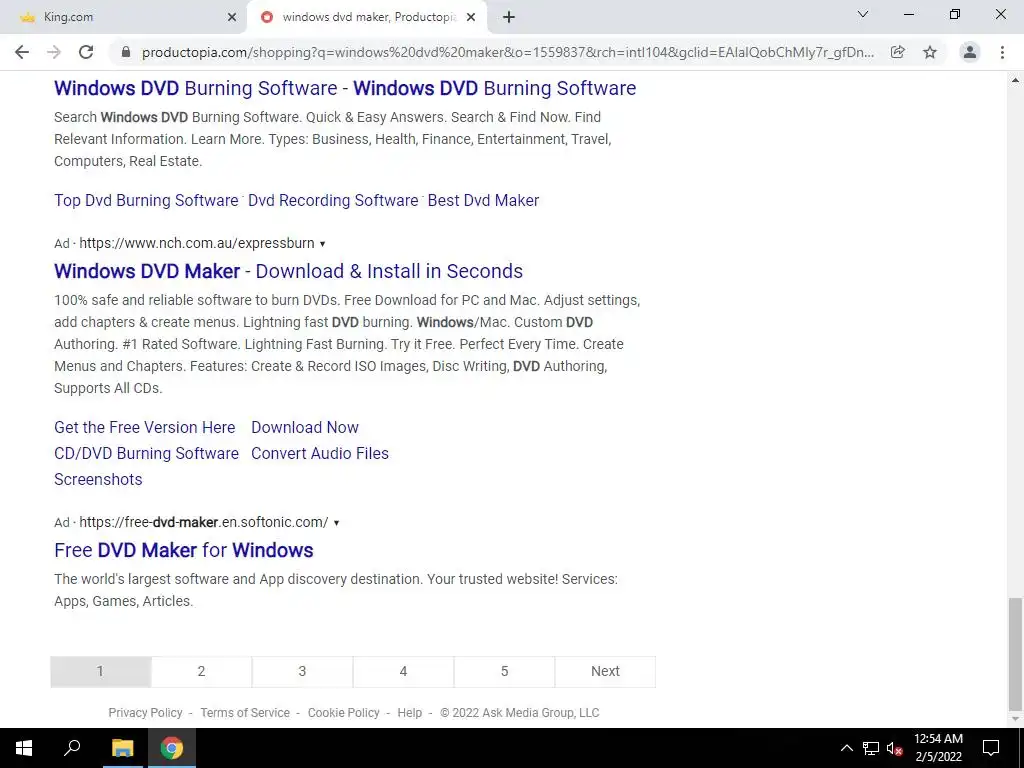Open Cookie Policy footer link
The width and height of the screenshot is (1024, 768).
click(x=344, y=712)
